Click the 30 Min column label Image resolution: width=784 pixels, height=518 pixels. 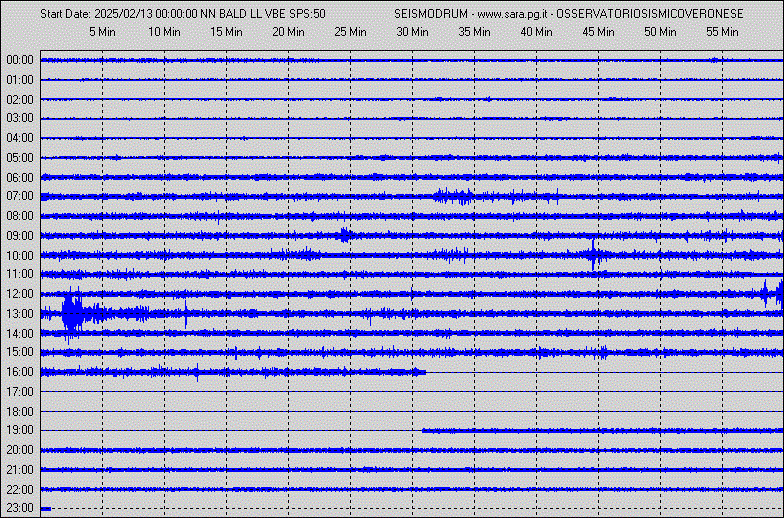click(412, 32)
